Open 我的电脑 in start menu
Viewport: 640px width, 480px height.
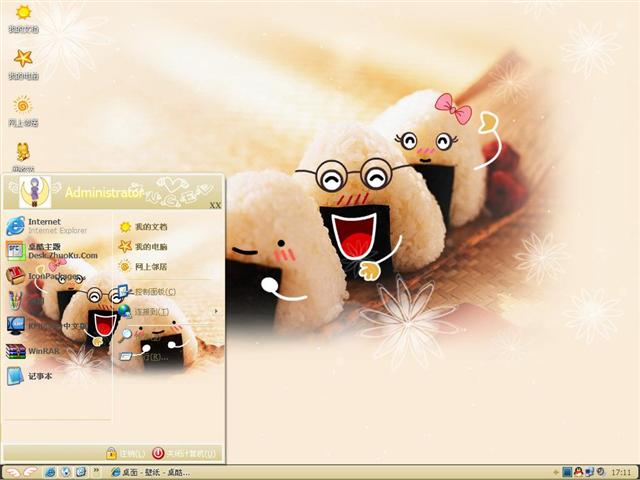point(143,247)
